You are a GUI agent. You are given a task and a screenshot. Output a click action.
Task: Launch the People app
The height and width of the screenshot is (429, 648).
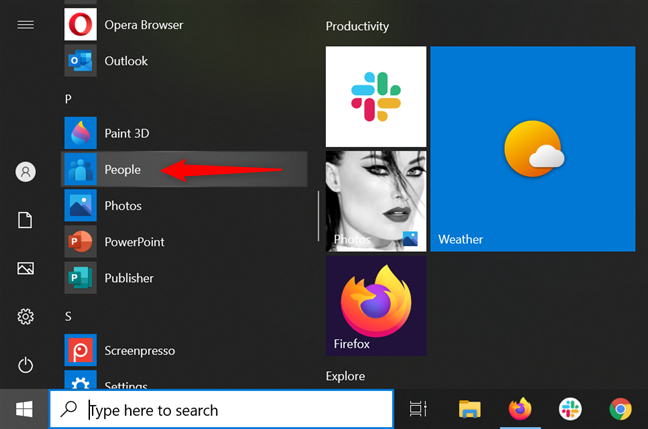(x=184, y=169)
